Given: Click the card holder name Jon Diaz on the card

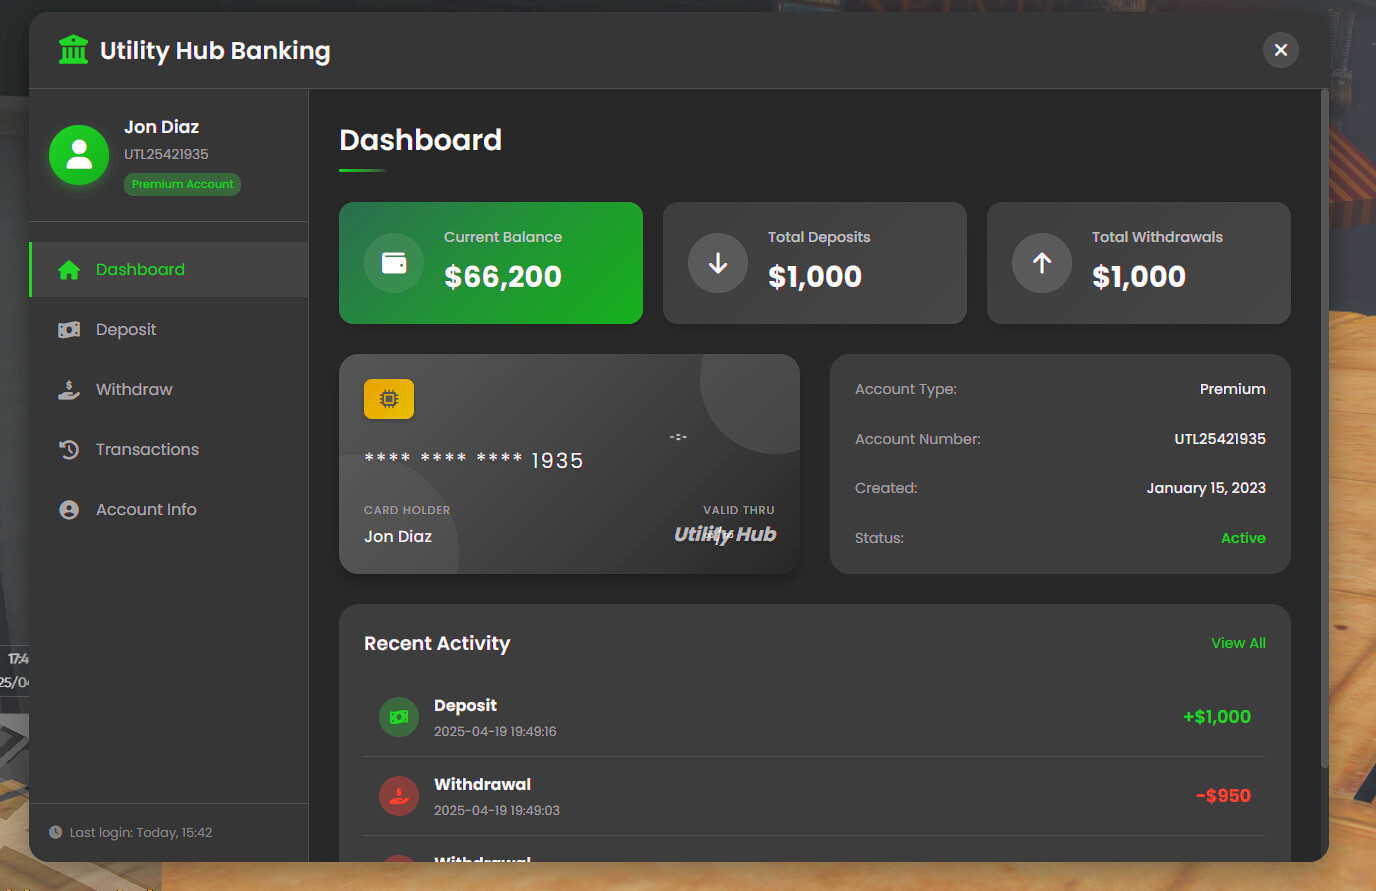Looking at the screenshot, I should [x=398, y=537].
